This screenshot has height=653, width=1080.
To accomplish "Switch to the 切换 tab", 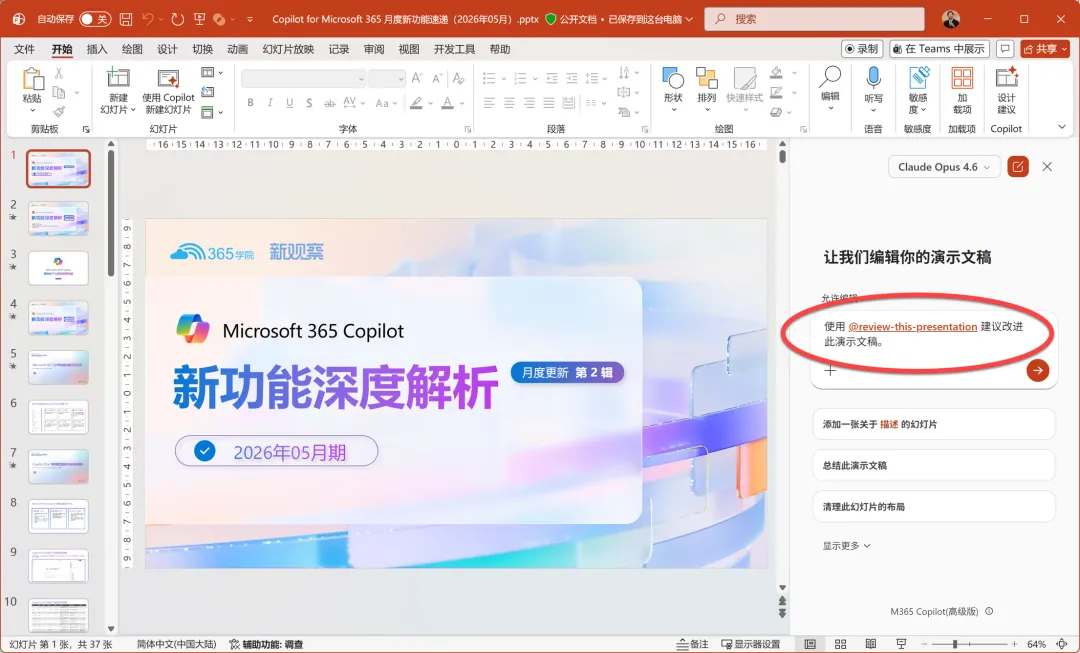I will [x=202, y=49].
